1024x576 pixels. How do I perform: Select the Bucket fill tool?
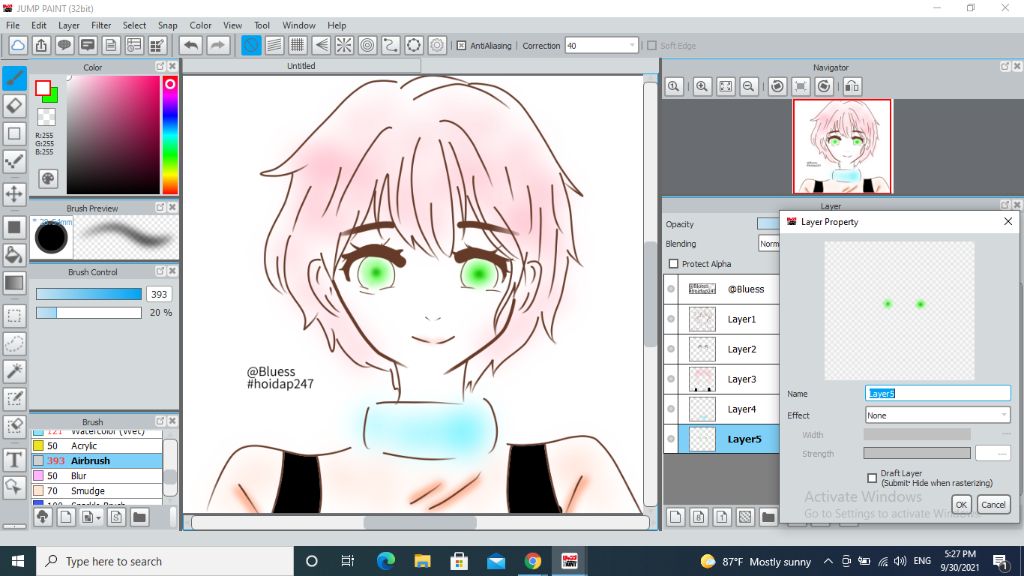tap(14, 255)
